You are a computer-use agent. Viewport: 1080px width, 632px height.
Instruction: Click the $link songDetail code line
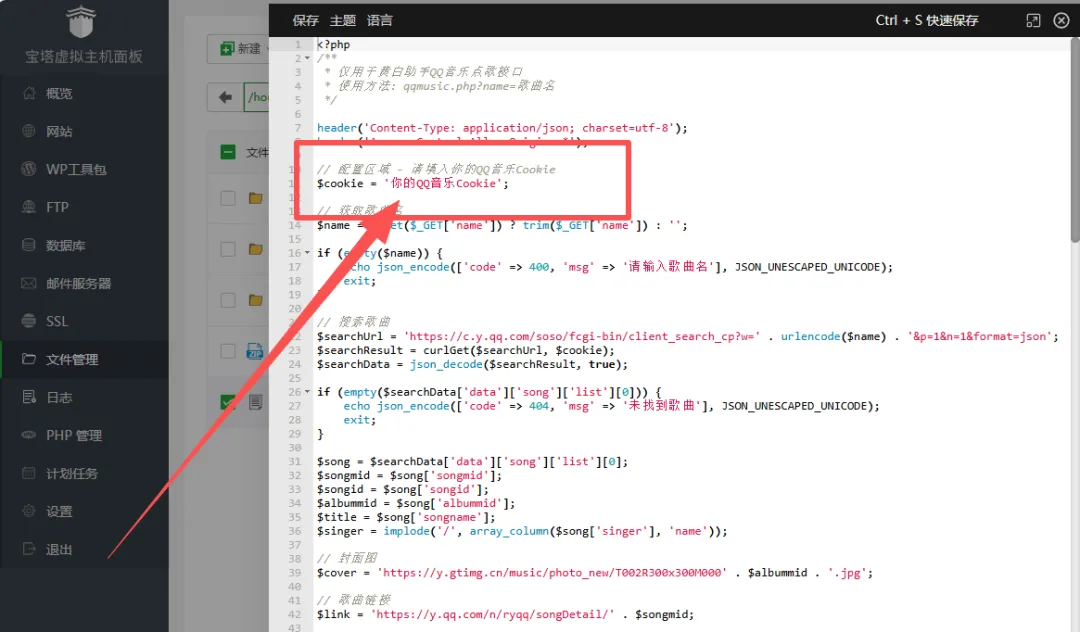click(505, 615)
